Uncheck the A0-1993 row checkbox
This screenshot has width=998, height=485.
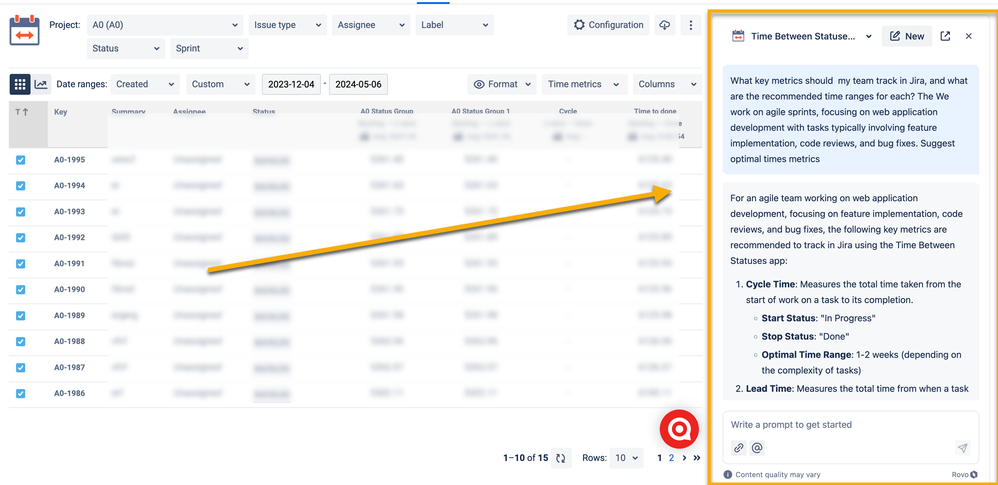pyautogui.click(x=20, y=211)
